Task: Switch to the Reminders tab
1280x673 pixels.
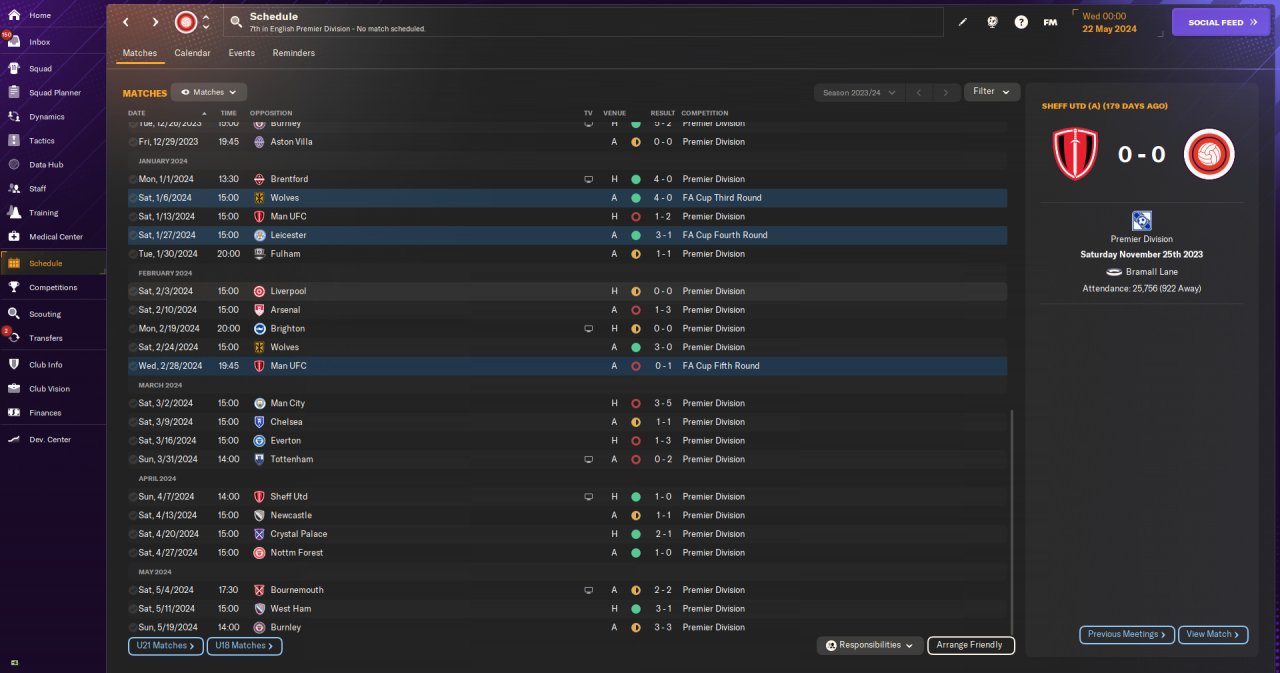Action: (x=294, y=53)
